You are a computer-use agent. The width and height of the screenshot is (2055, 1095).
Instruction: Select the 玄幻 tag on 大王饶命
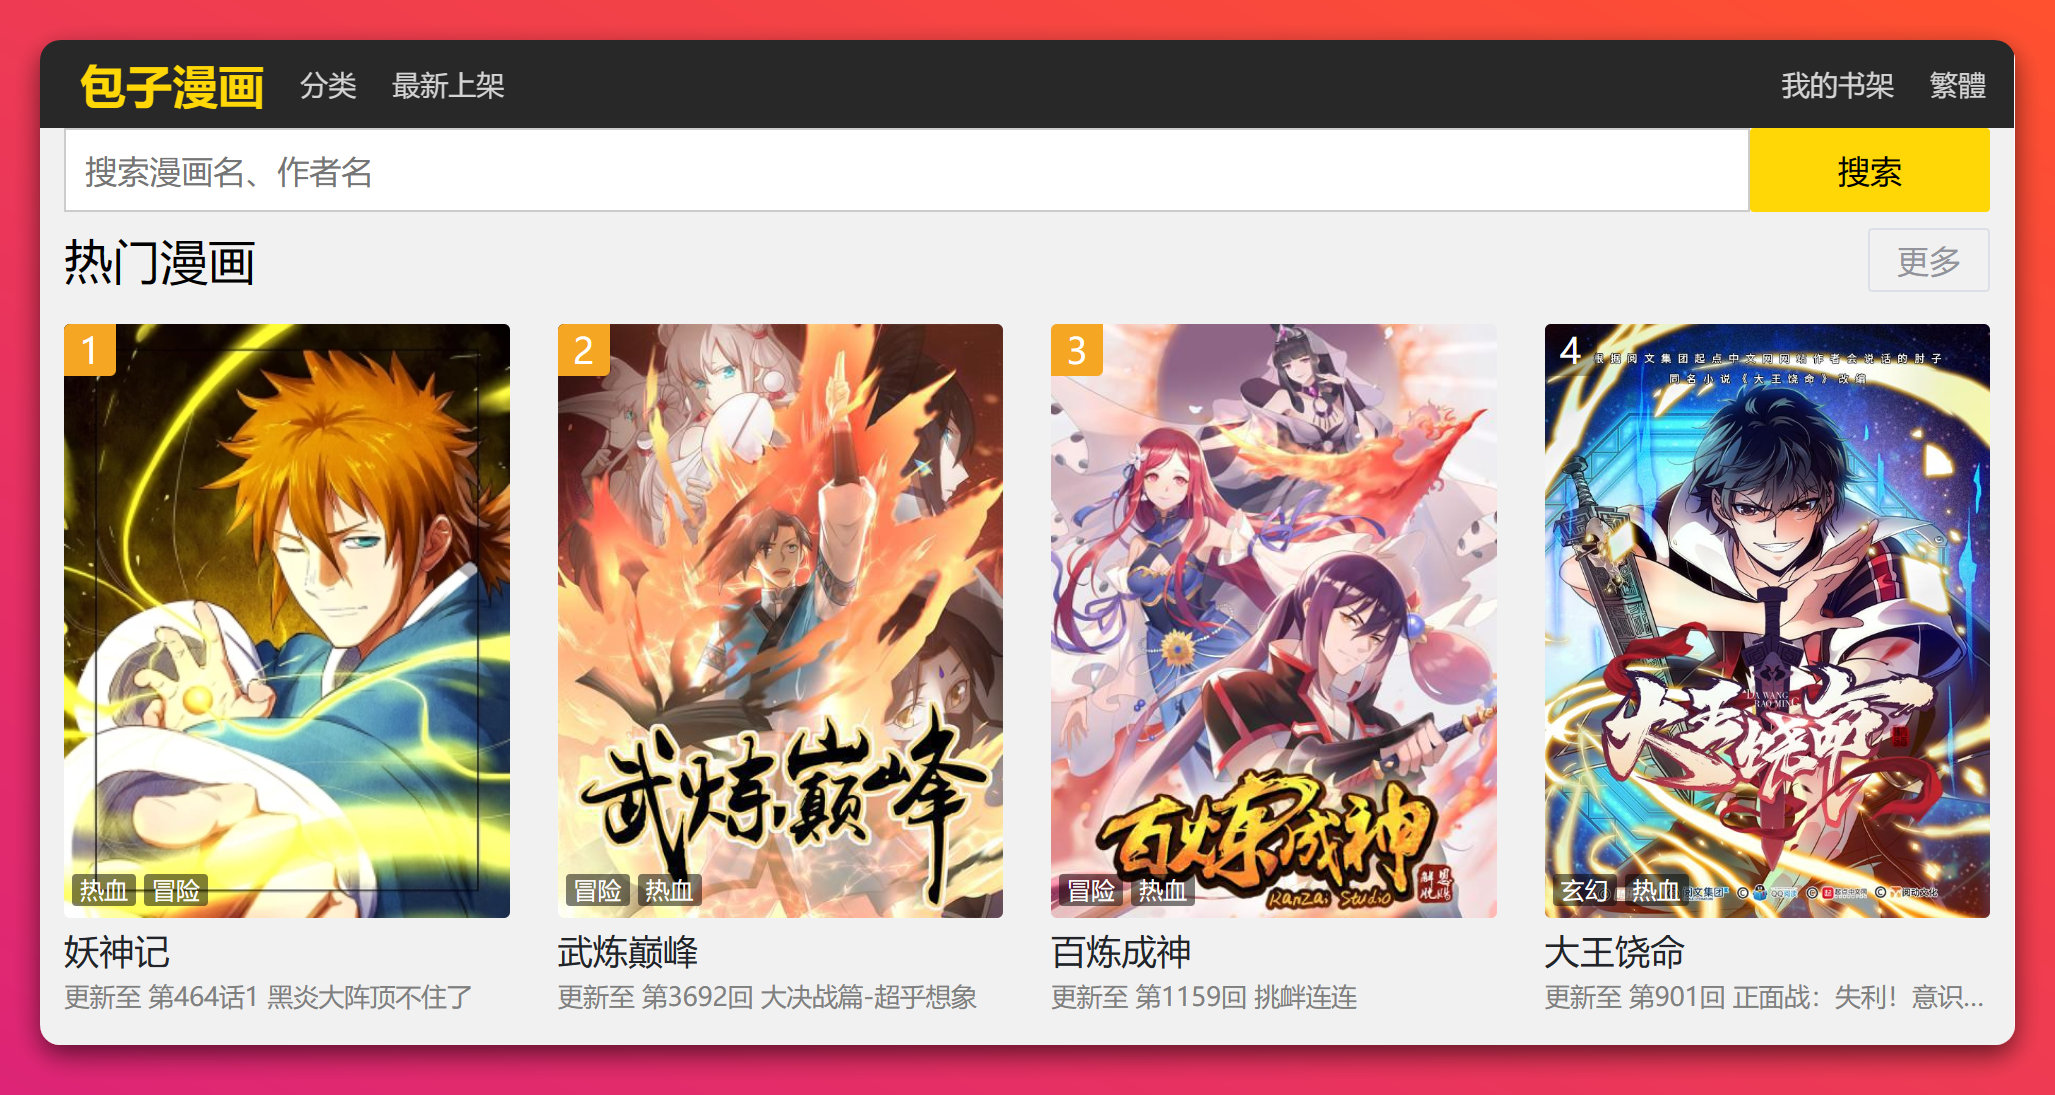point(1584,890)
